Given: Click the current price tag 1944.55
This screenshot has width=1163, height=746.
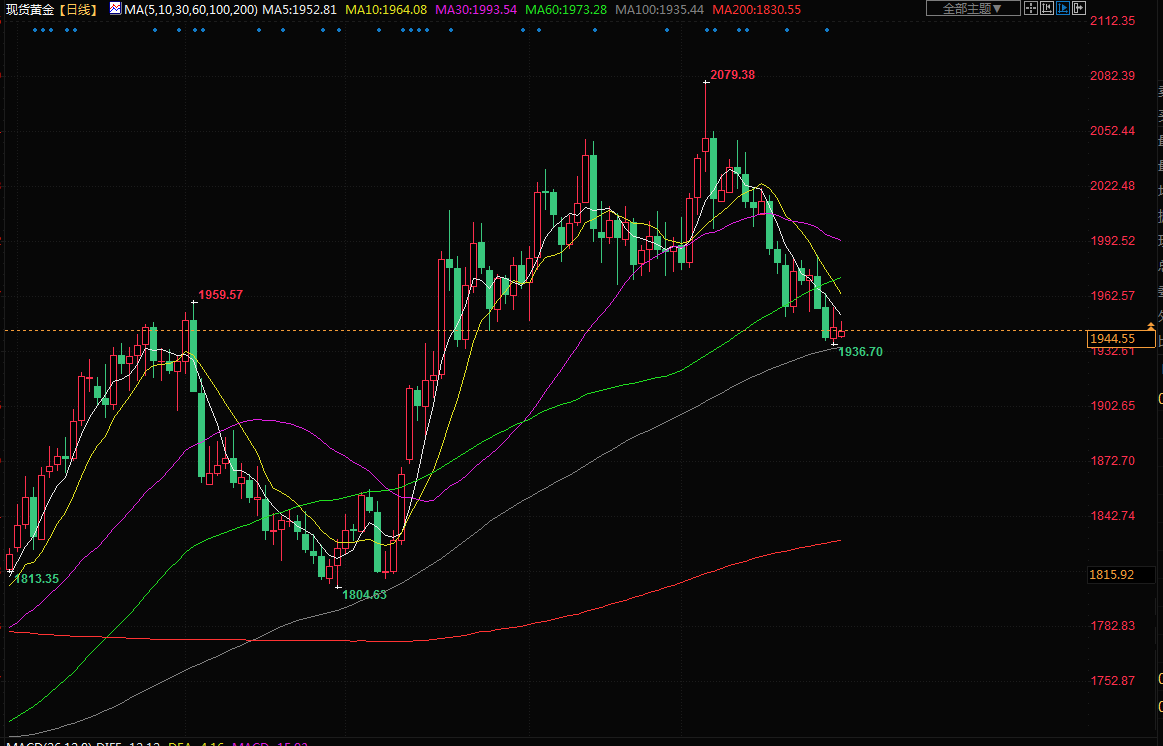Looking at the screenshot, I should click(1112, 339).
